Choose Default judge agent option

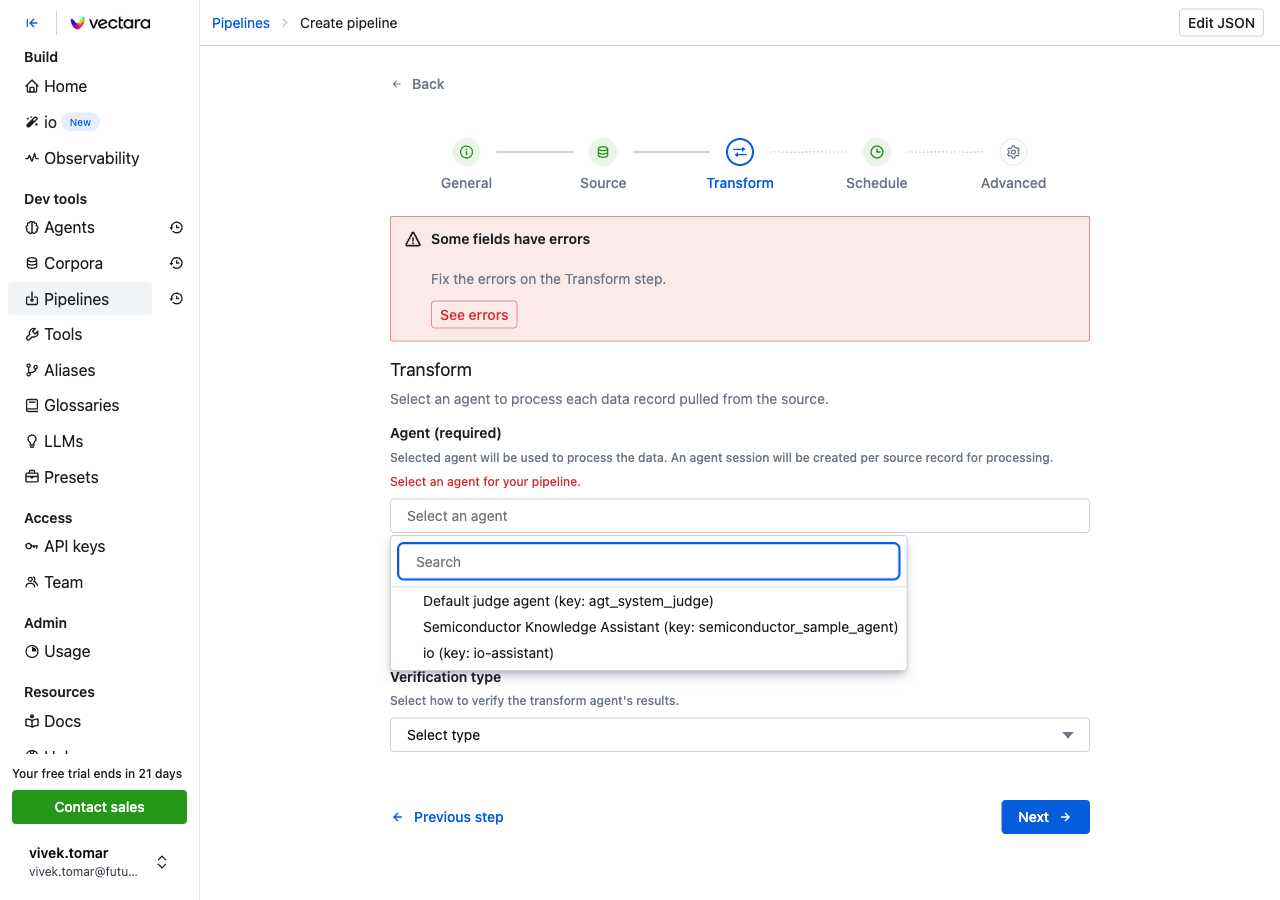point(649,601)
